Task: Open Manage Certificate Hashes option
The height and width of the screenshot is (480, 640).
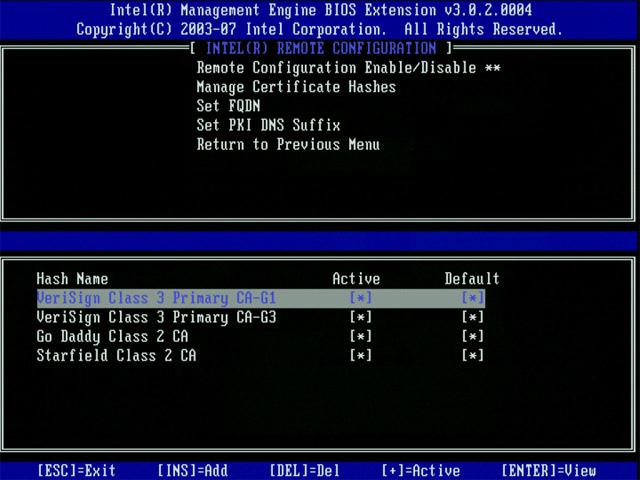Action: click(296, 87)
